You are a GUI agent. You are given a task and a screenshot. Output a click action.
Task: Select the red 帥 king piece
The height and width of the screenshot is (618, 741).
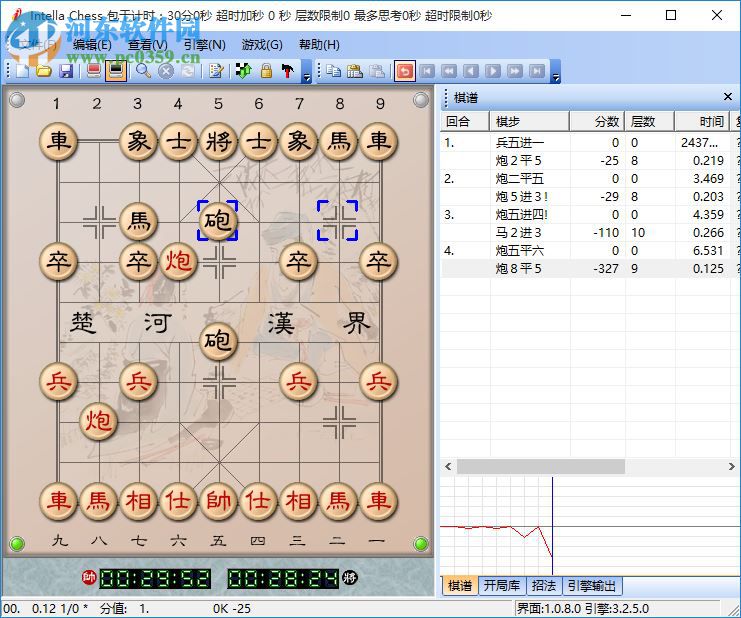pos(218,501)
